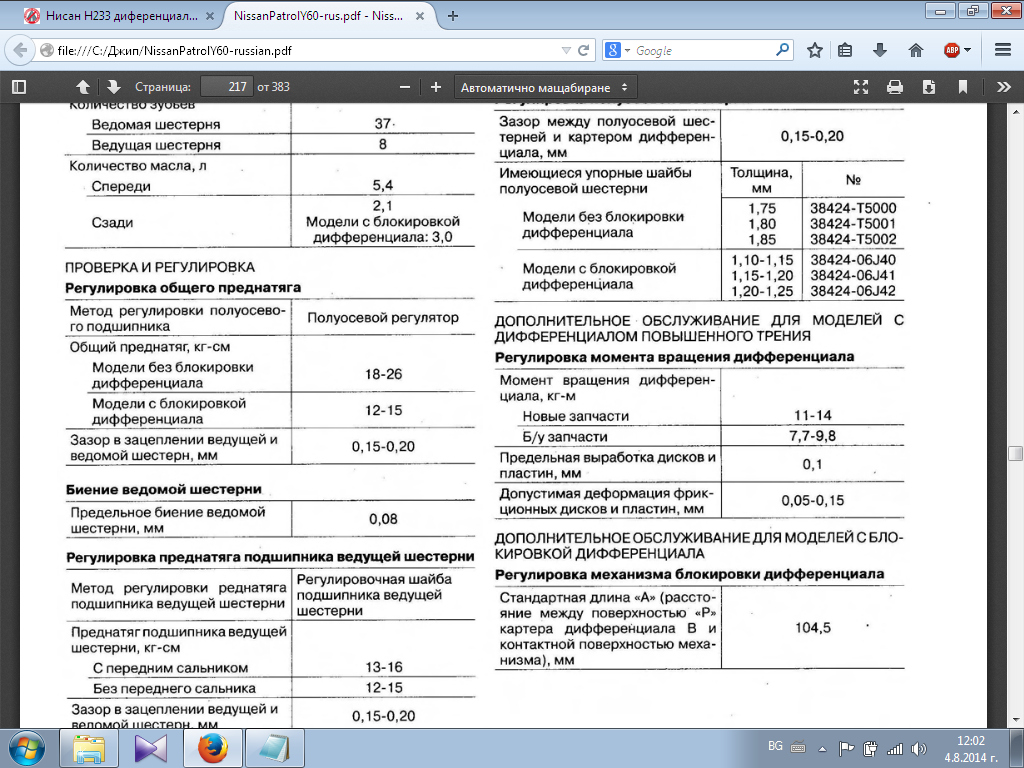Toggle the PDF sidebar panel
The height and width of the screenshot is (768, 1024).
pos(19,87)
